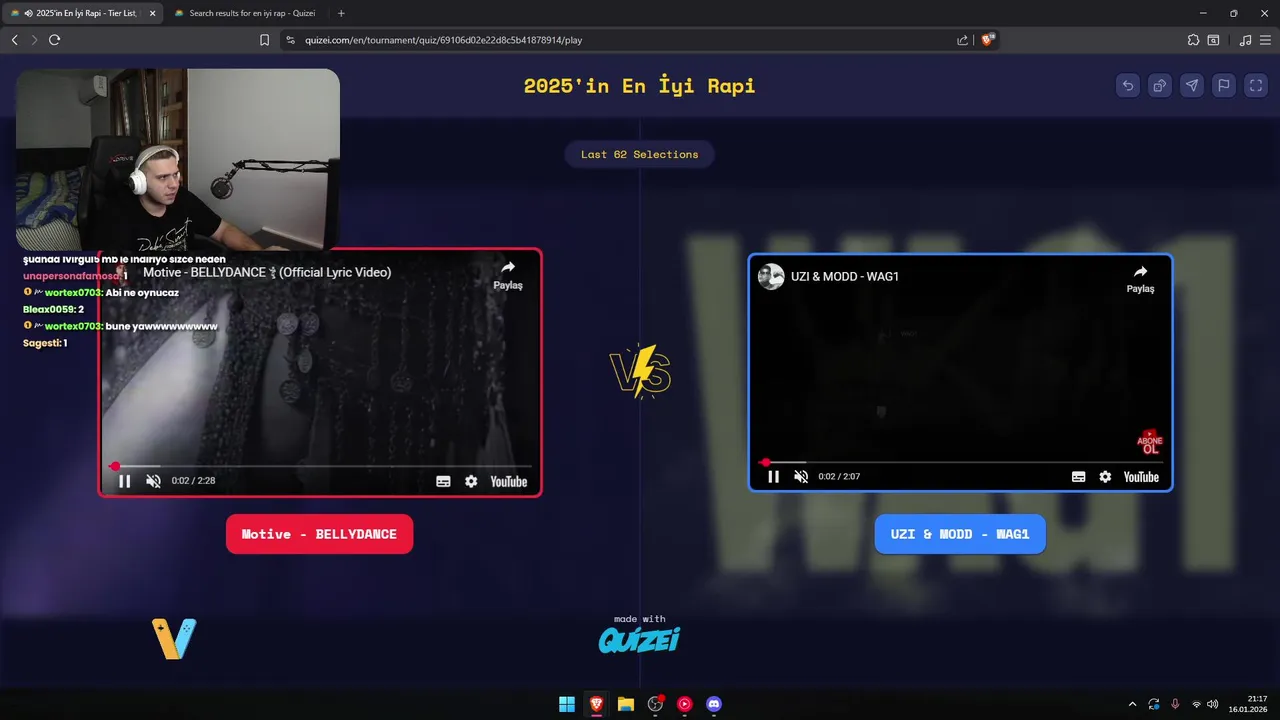This screenshot has height=720, width=1280.
Task: Click Paylaş share on the WAG1 video
Action: pyautogui.click(x=1140, y=279)
